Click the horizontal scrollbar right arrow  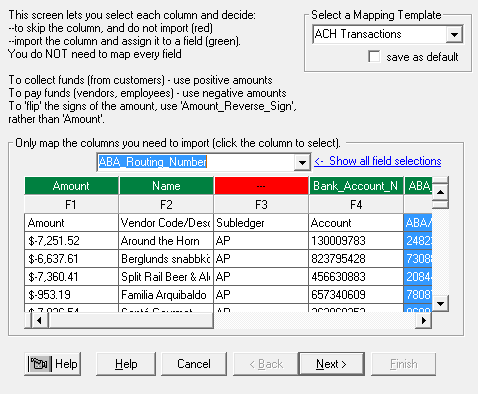[424, 321]
